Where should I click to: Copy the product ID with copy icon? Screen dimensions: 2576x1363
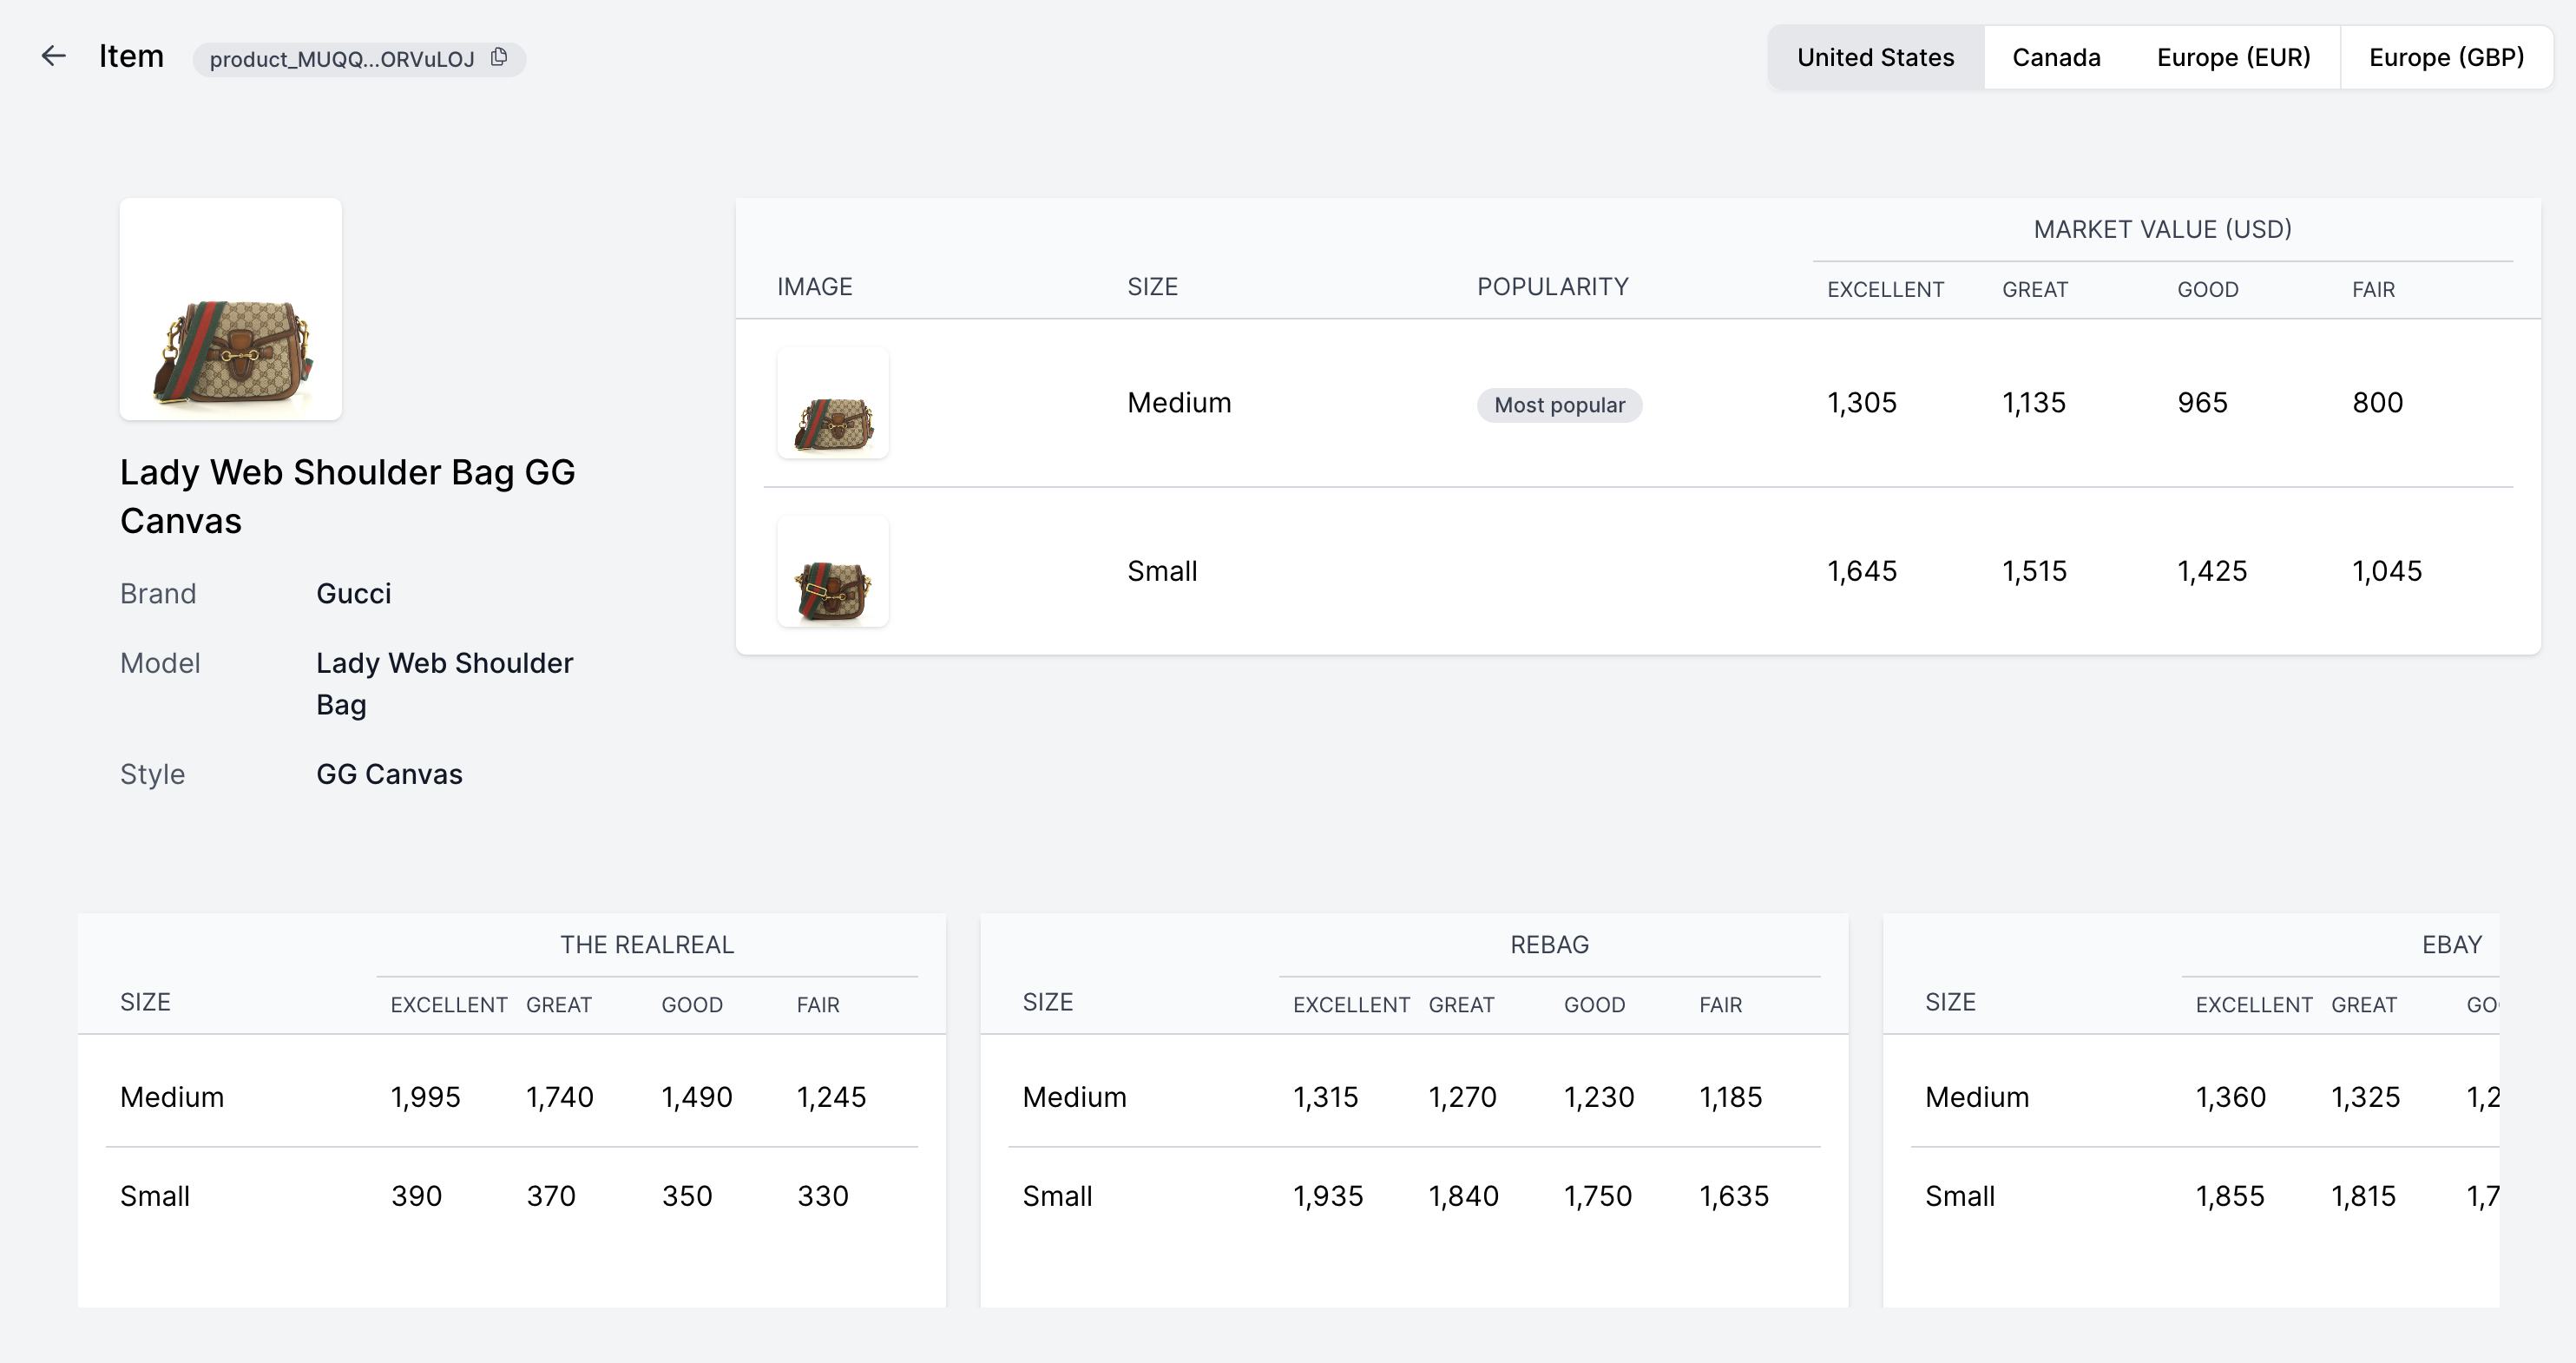pyautogui.click(x=499, y=57)
